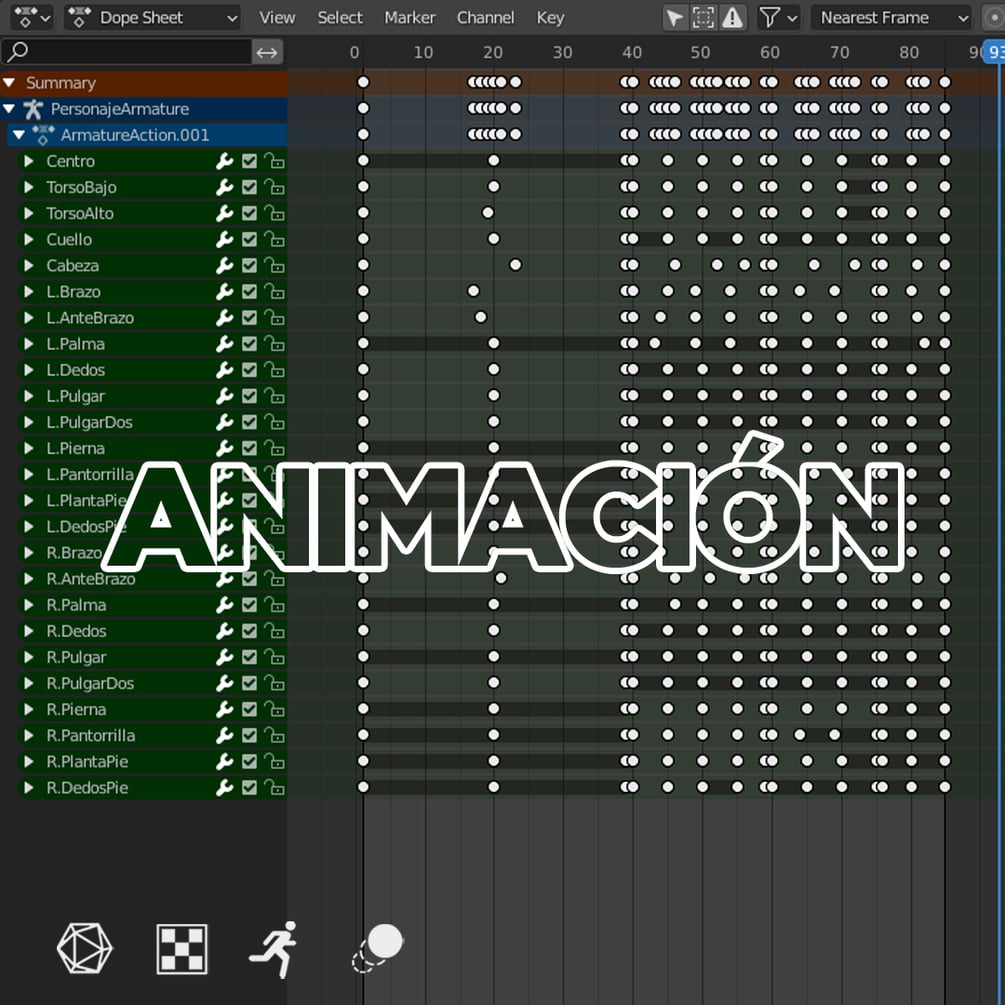Click the invert filter arrows button
The width and height of the screenshot is (1005, 1005).
coord(267,52)
